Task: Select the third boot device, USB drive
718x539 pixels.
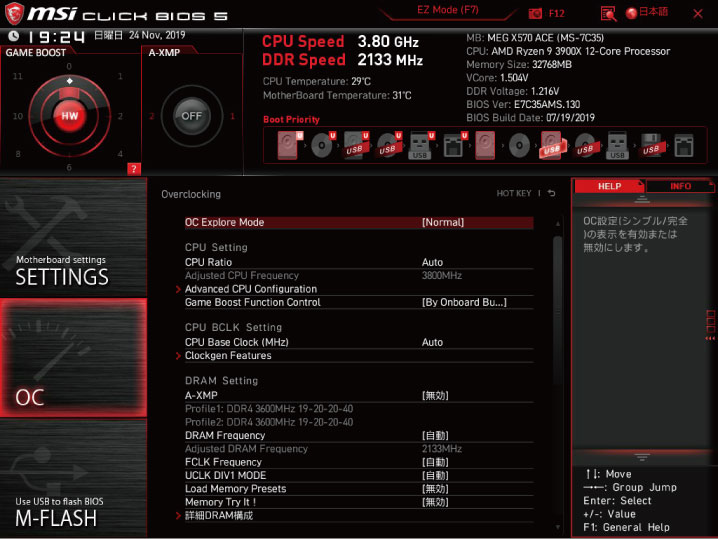Action: [355, 145]
